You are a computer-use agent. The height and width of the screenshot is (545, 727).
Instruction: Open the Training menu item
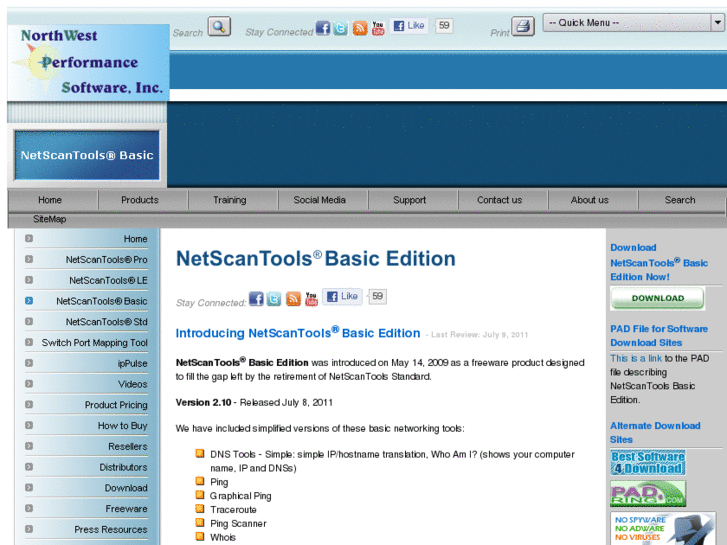pyautogui.click(x=230, y=200)
